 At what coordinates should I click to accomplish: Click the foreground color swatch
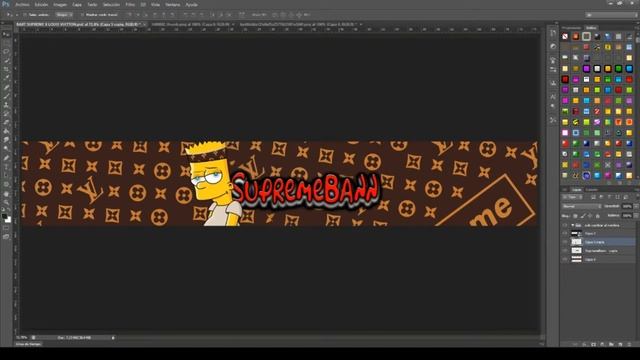tap(4, 216)
